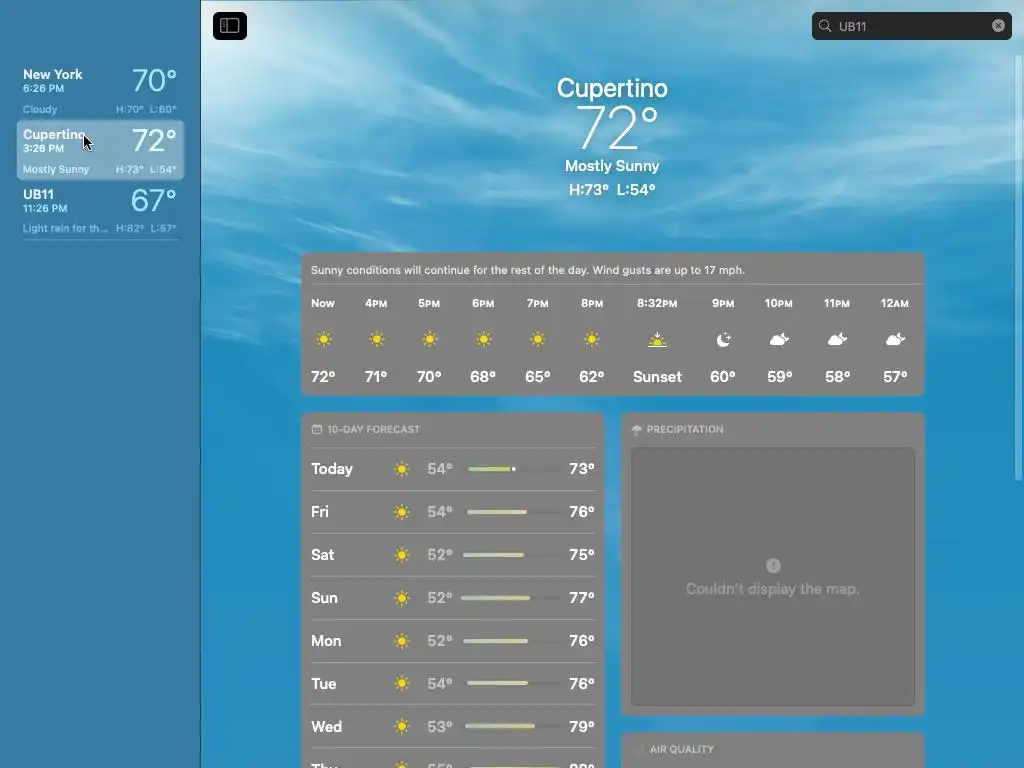
Task: Click the cloudy night icon under 11PM
Action: pos(837,339)
